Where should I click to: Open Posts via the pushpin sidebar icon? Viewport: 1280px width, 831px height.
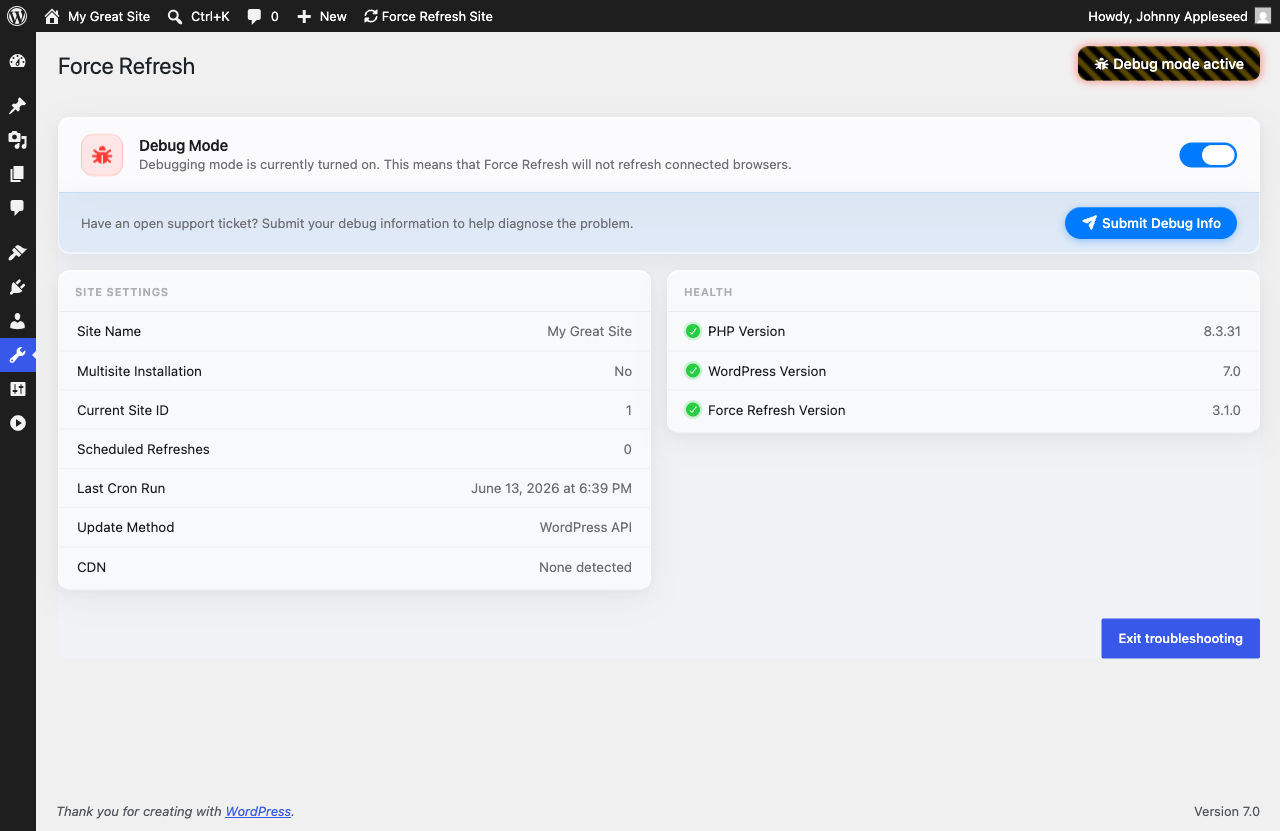[x=17, y=106]
